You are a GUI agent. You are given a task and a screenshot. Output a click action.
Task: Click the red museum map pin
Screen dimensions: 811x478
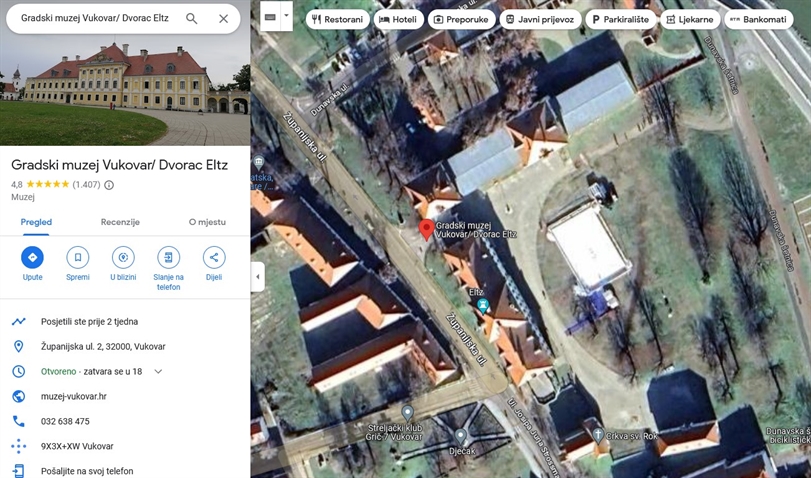click(426, 229)
